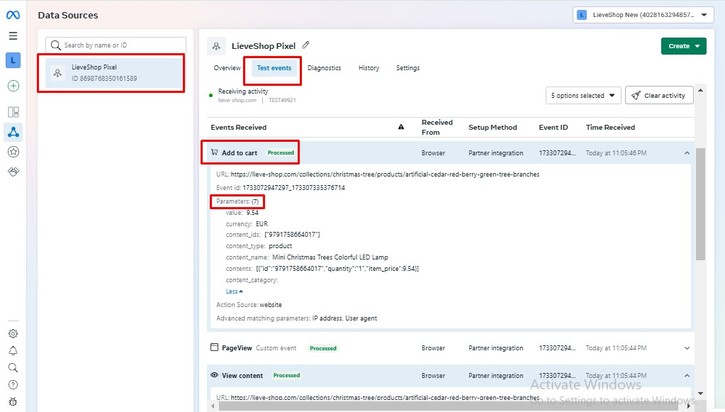The width and height of the screenshot is (725, 412).
Task: Click the currency value EUR
Action: pyautogui.click(x=262, y=224)
